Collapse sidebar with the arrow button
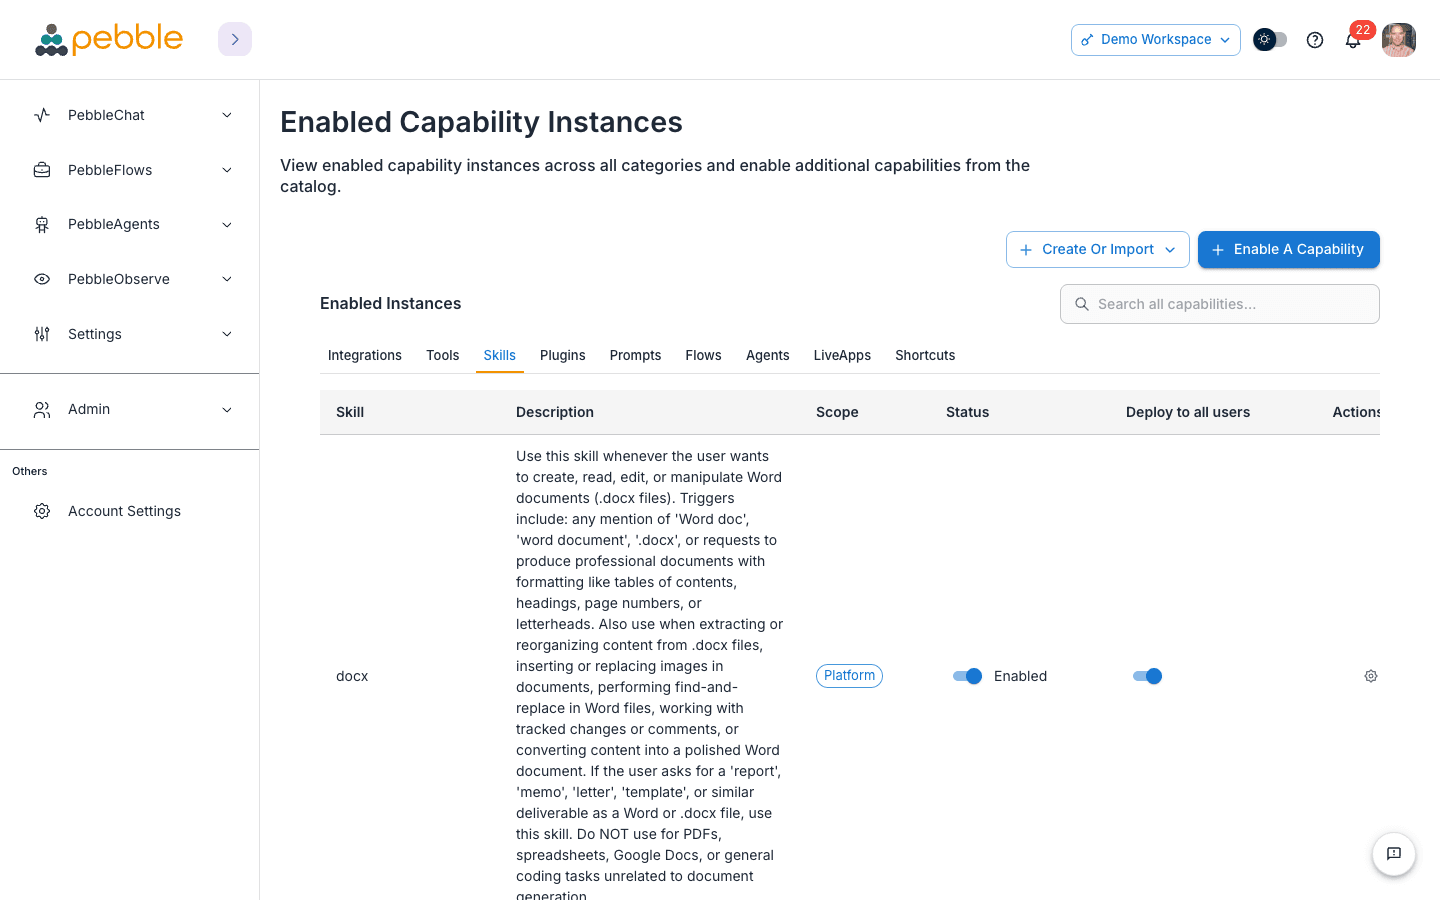1440x900 pixels. pos(235,39)
